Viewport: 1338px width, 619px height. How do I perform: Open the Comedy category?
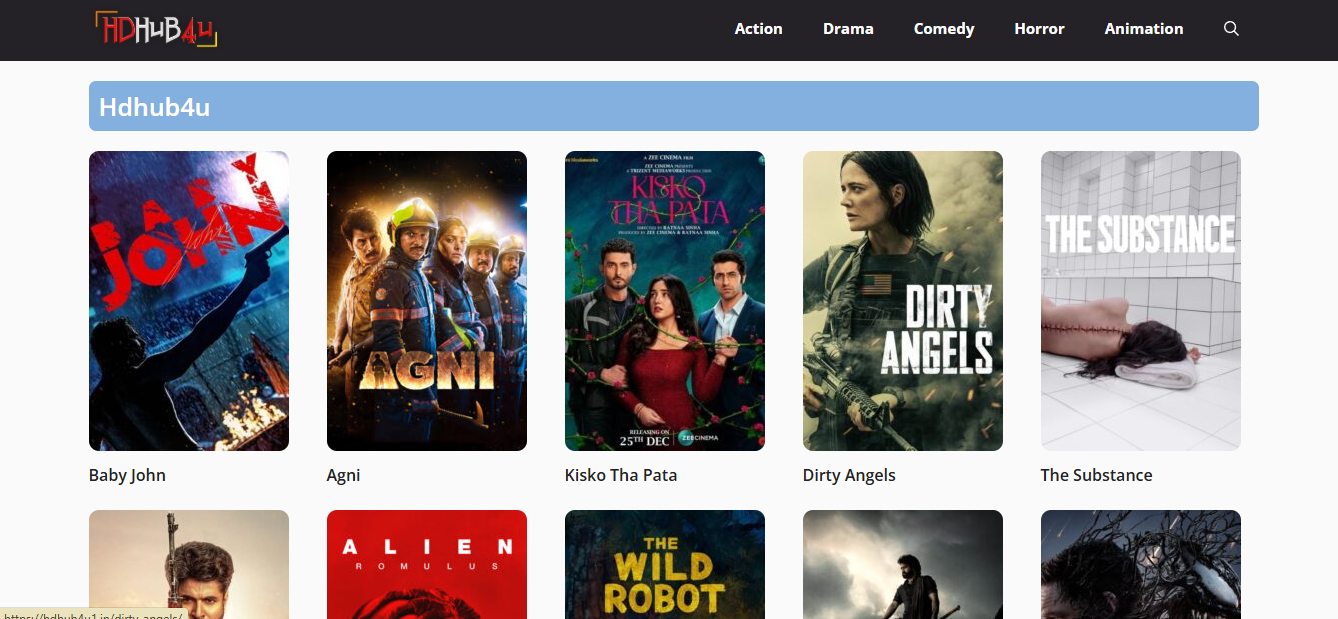[x=944, y=29]
